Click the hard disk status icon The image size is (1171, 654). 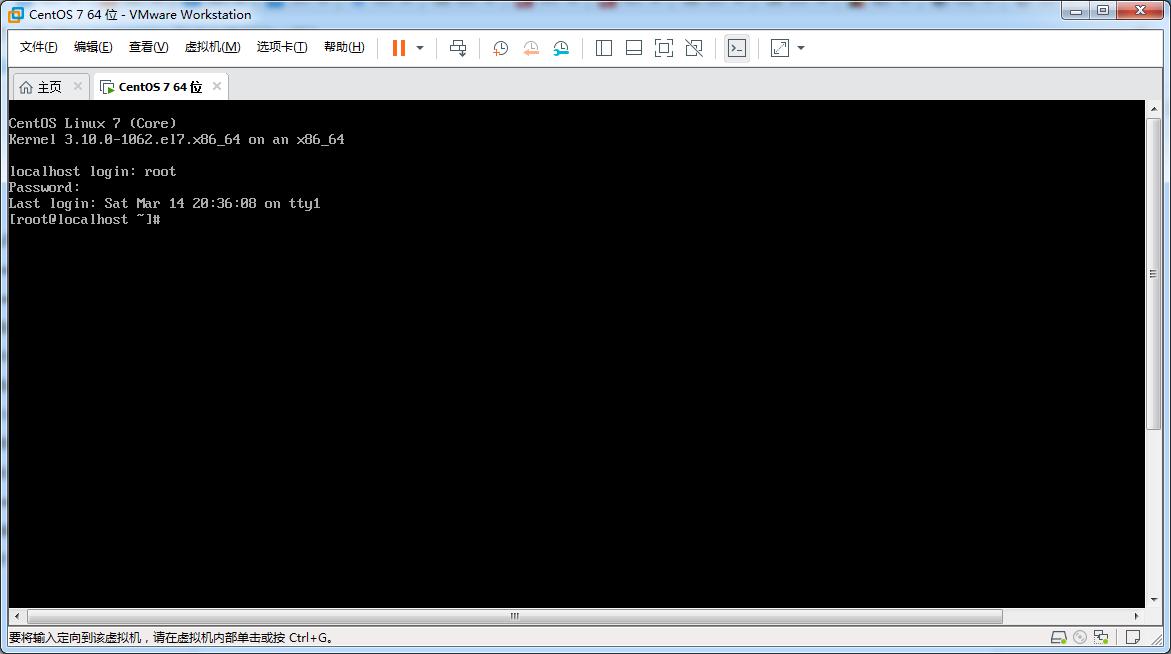pyautogui.click(x=1059, y=637)
